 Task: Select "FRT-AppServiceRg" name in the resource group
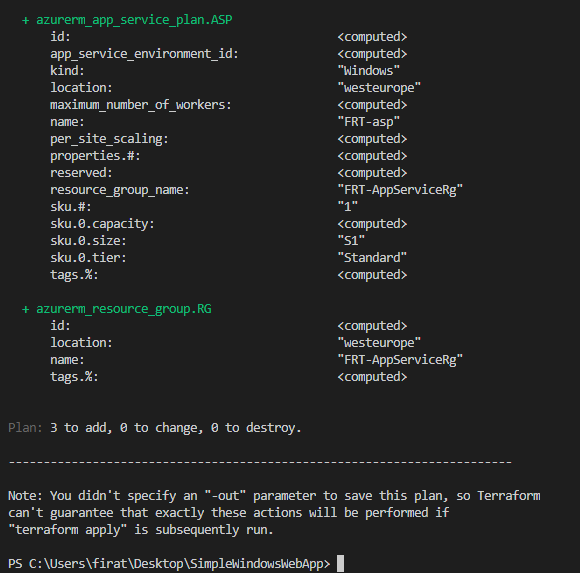tap(400, 360)
